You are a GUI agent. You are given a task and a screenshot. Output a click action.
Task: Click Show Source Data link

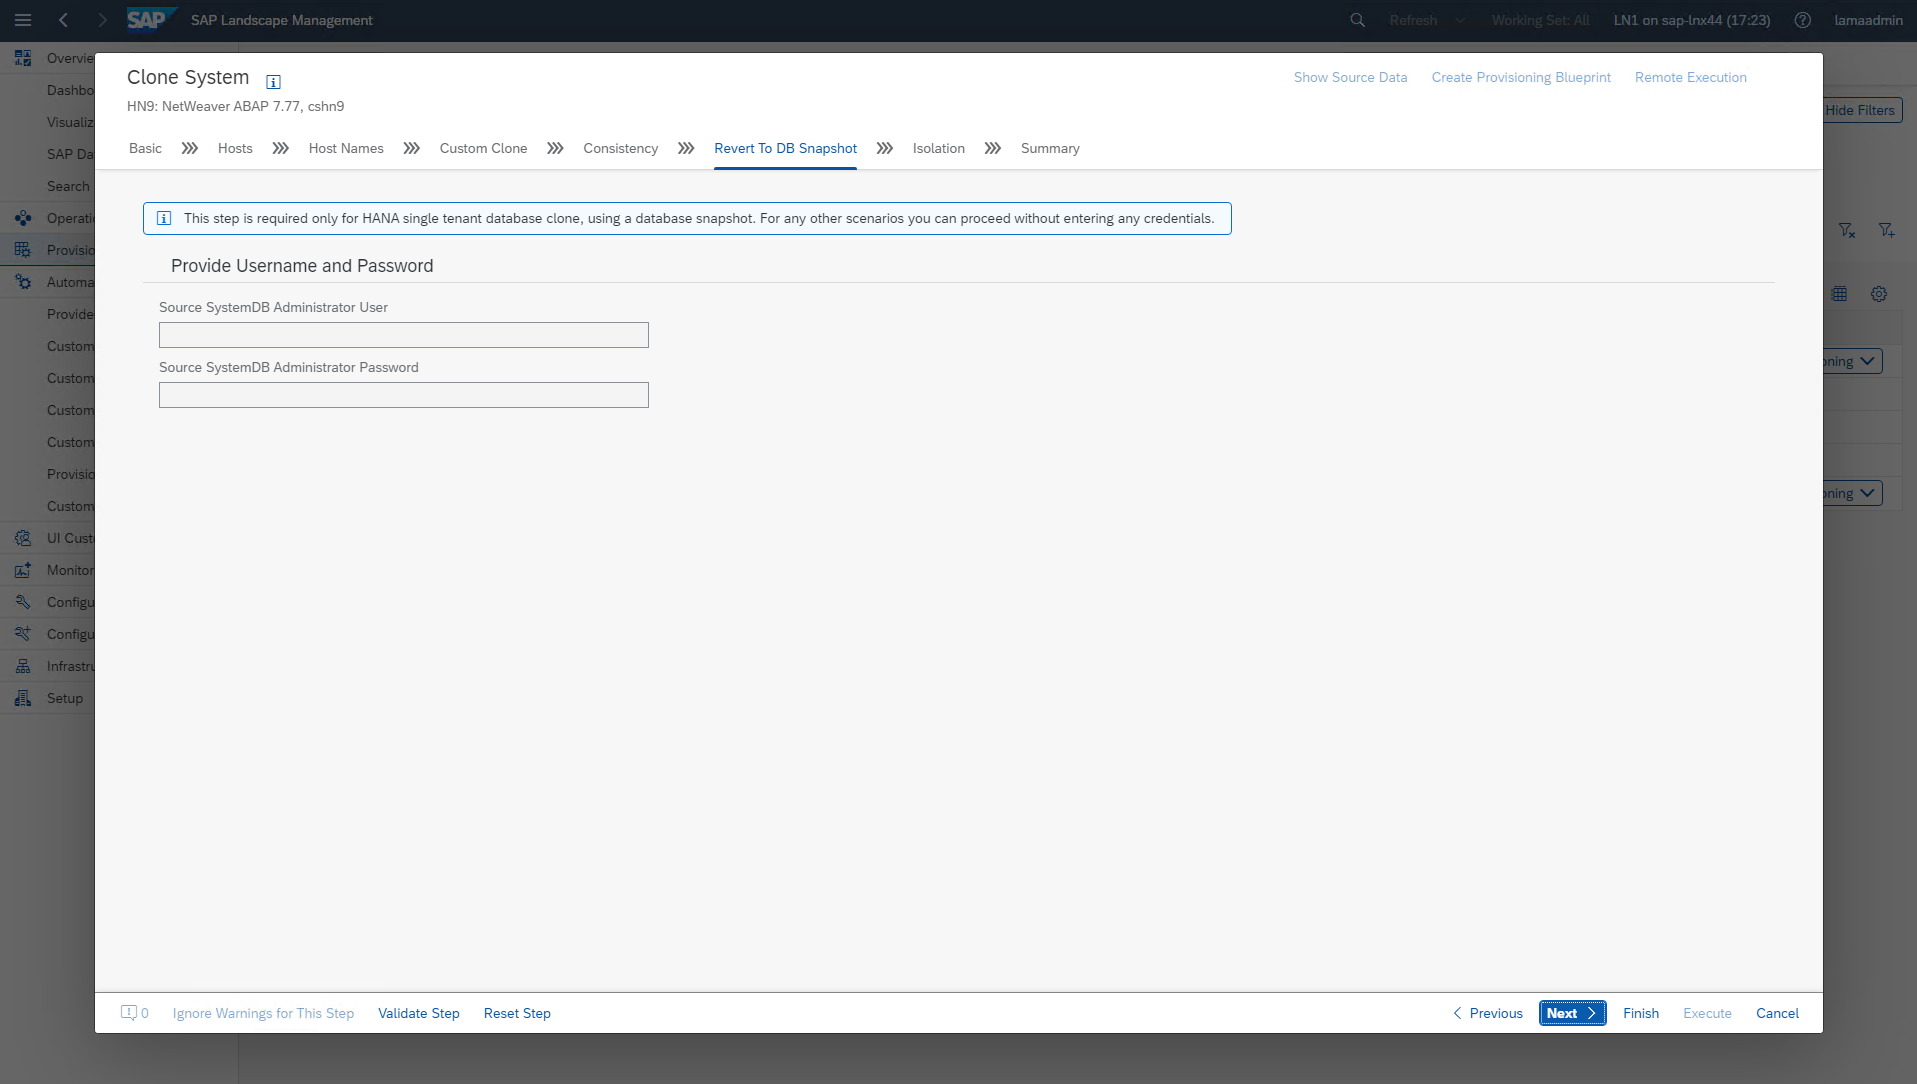(1350, 77)
